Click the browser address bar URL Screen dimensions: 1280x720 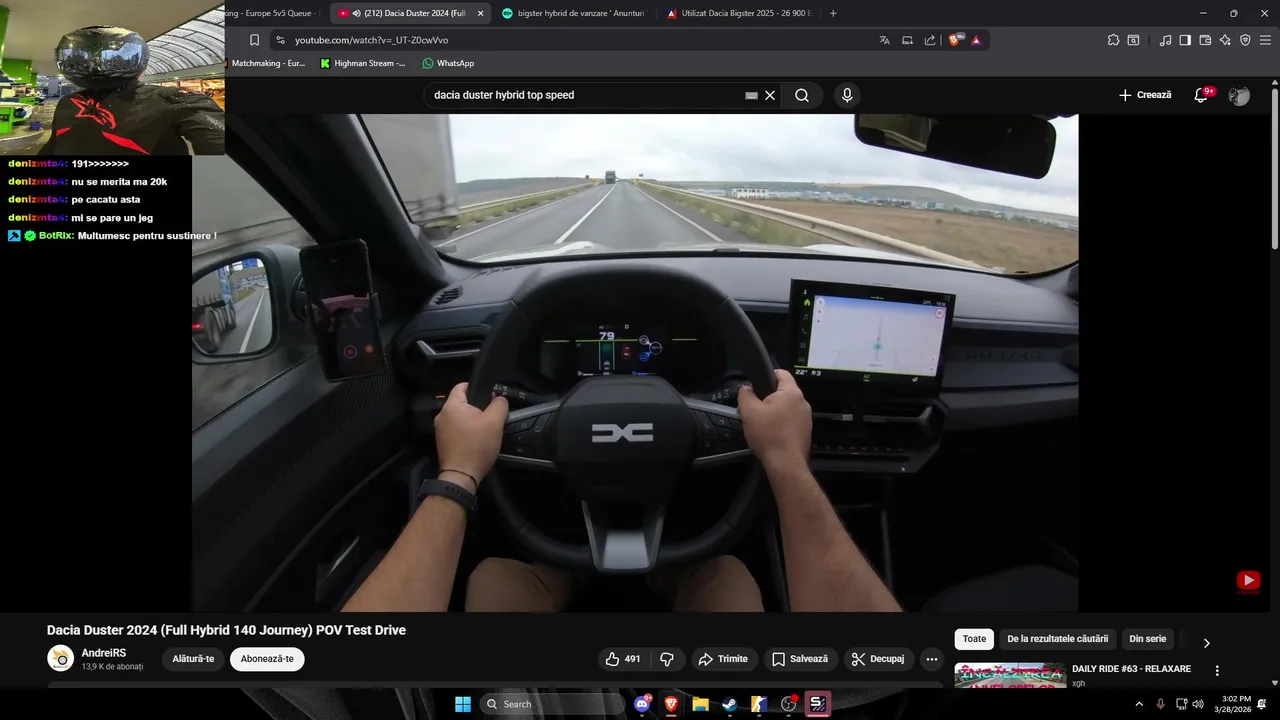click(x=371, y=40)
